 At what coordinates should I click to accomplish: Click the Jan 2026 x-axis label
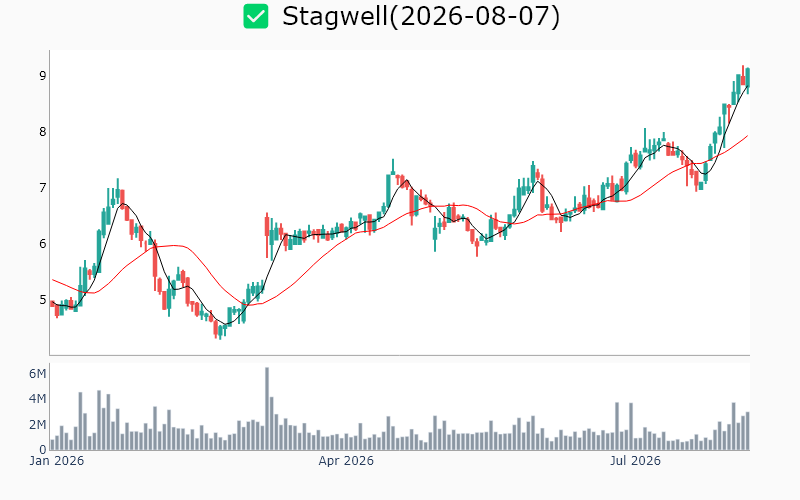click(x=57, y=461)
